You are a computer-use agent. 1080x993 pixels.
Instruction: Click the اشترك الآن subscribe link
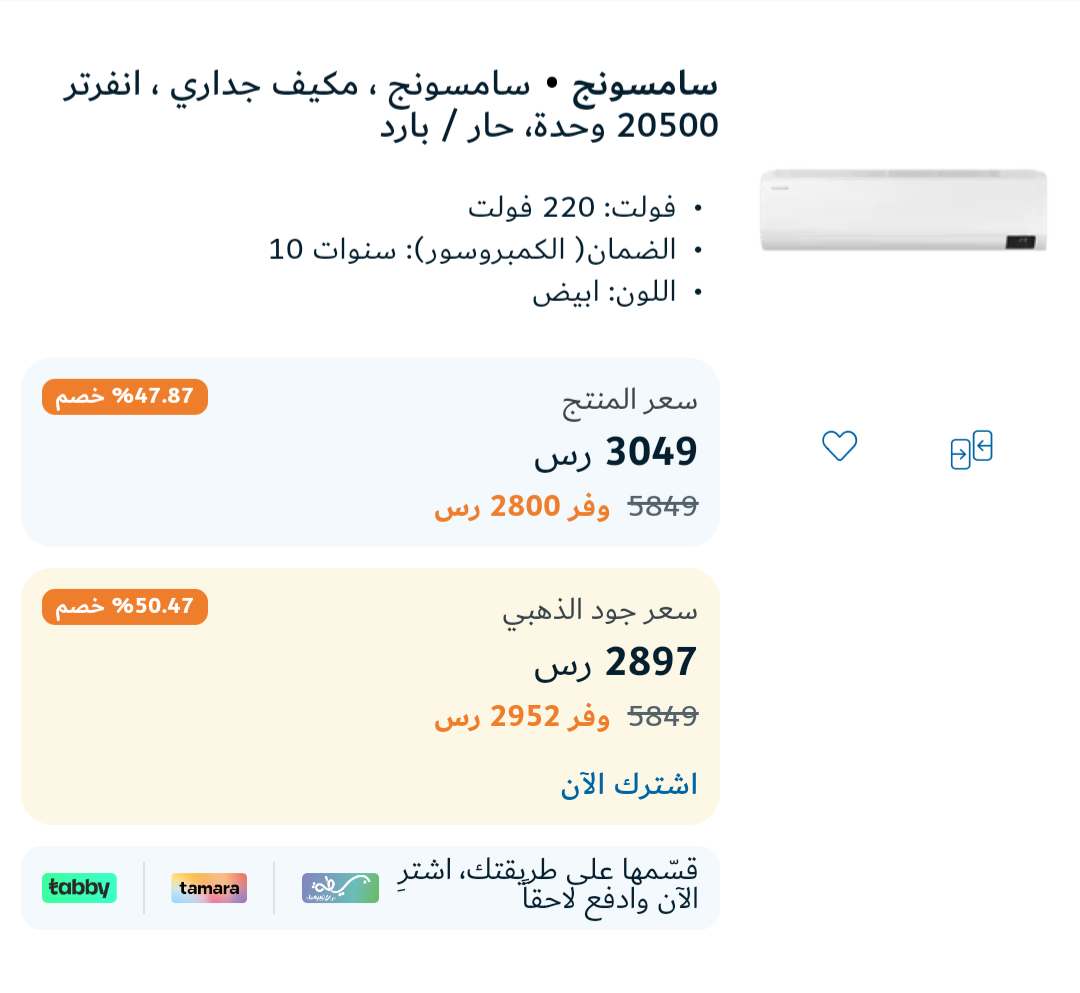click(x=629, y=784)
